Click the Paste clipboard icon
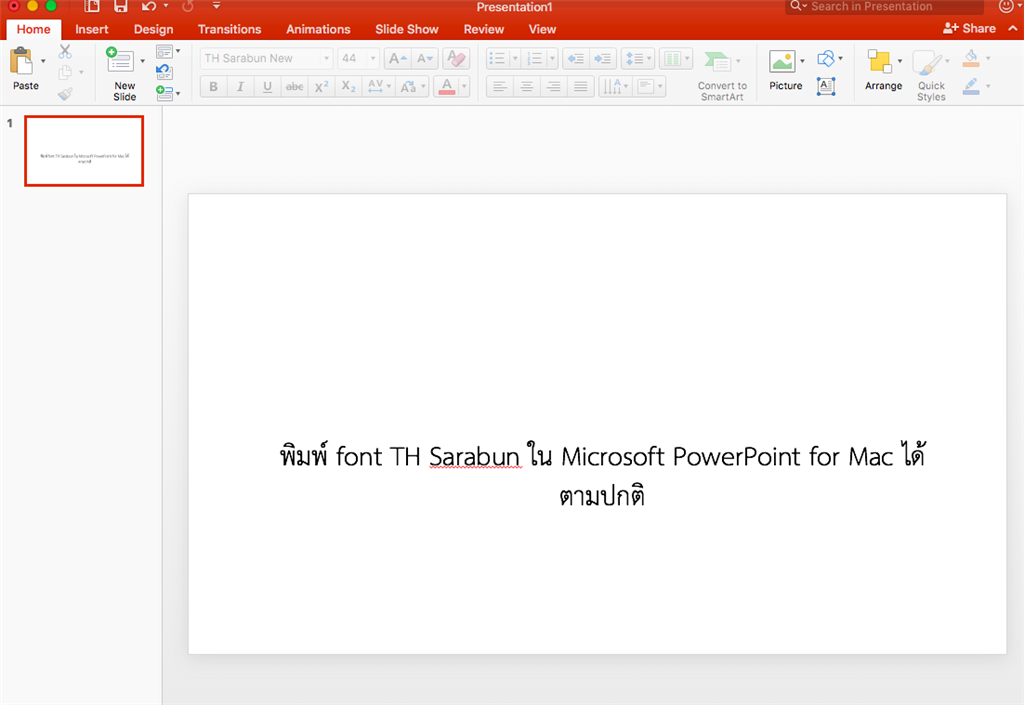The height and width of the screenshot is (705, 1024). pos(22,61)
